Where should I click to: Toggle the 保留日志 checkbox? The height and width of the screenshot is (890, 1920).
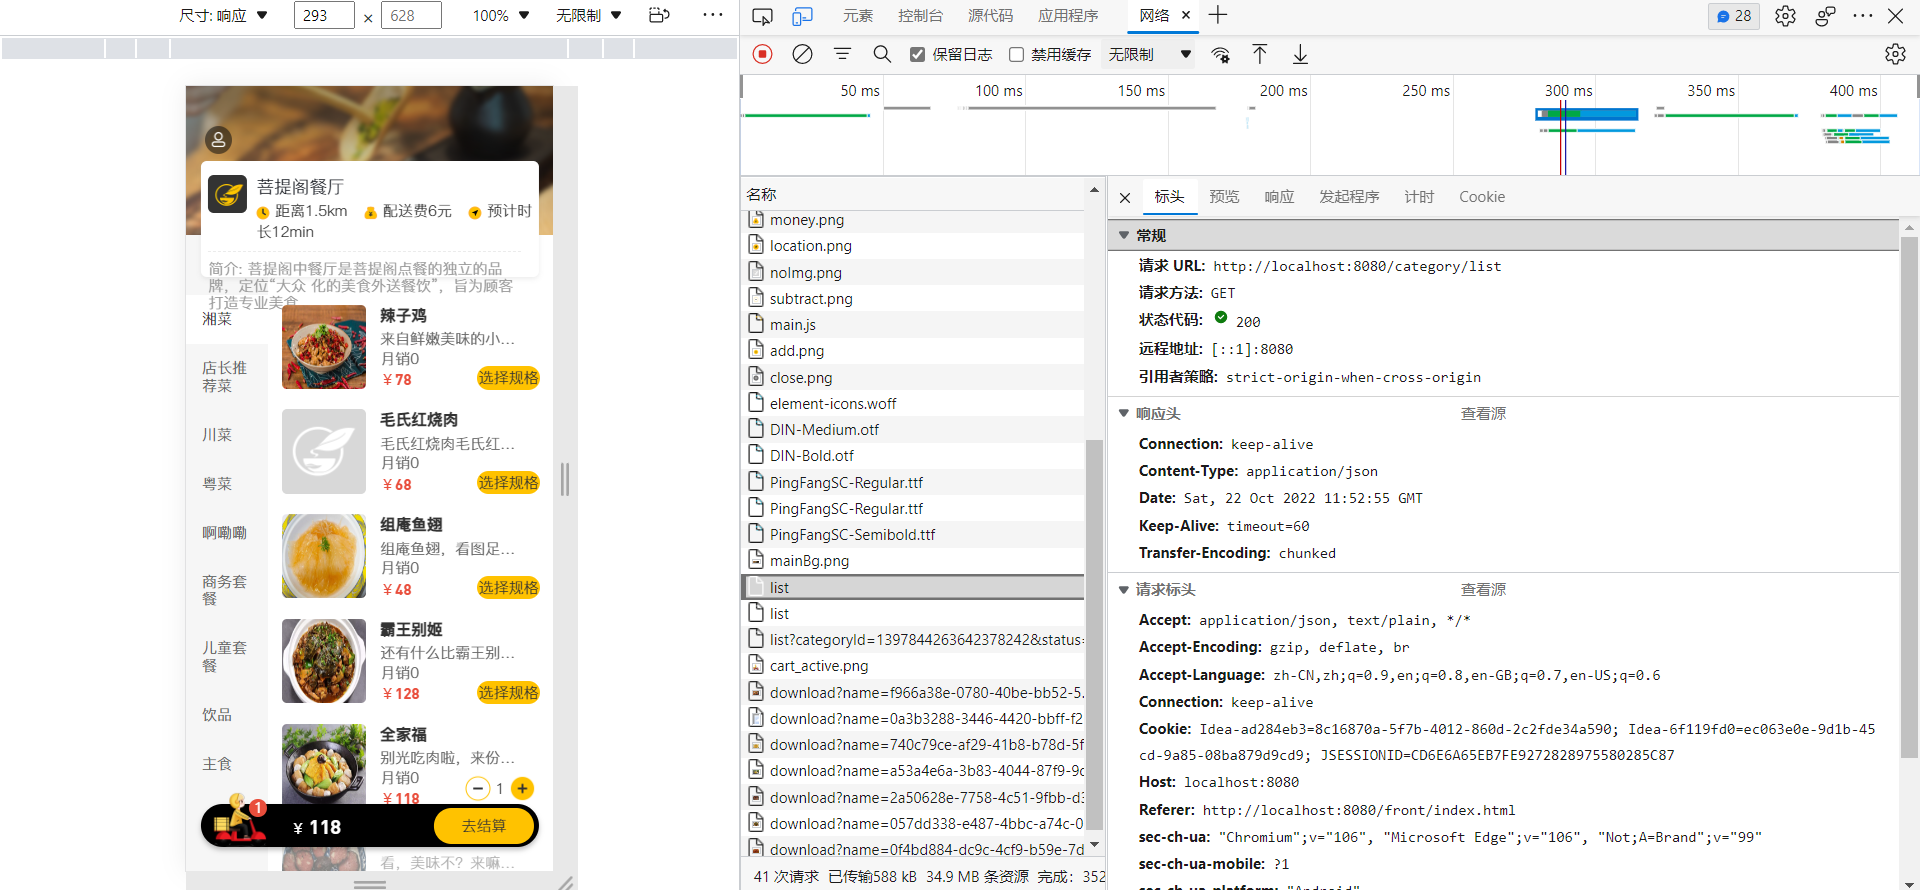917,55
